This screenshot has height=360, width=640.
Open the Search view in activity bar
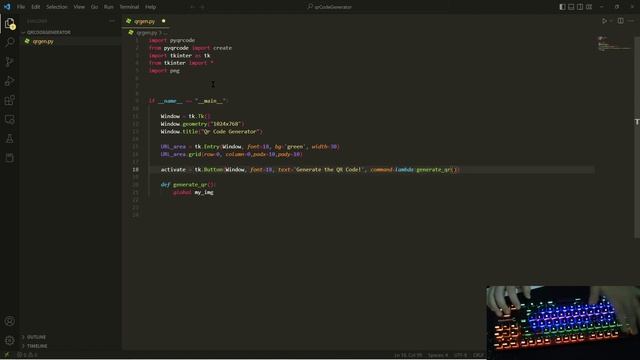(x=10, y=42)
